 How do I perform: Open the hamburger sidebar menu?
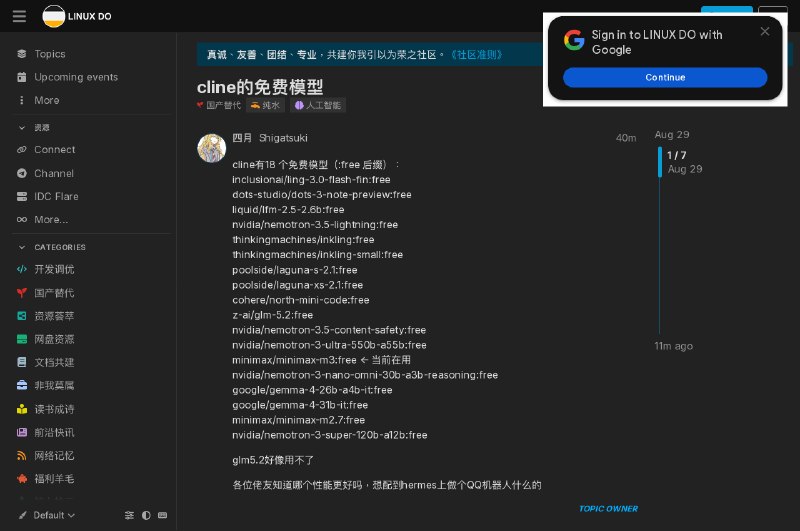pyautogui.click(x=19, y=16)
